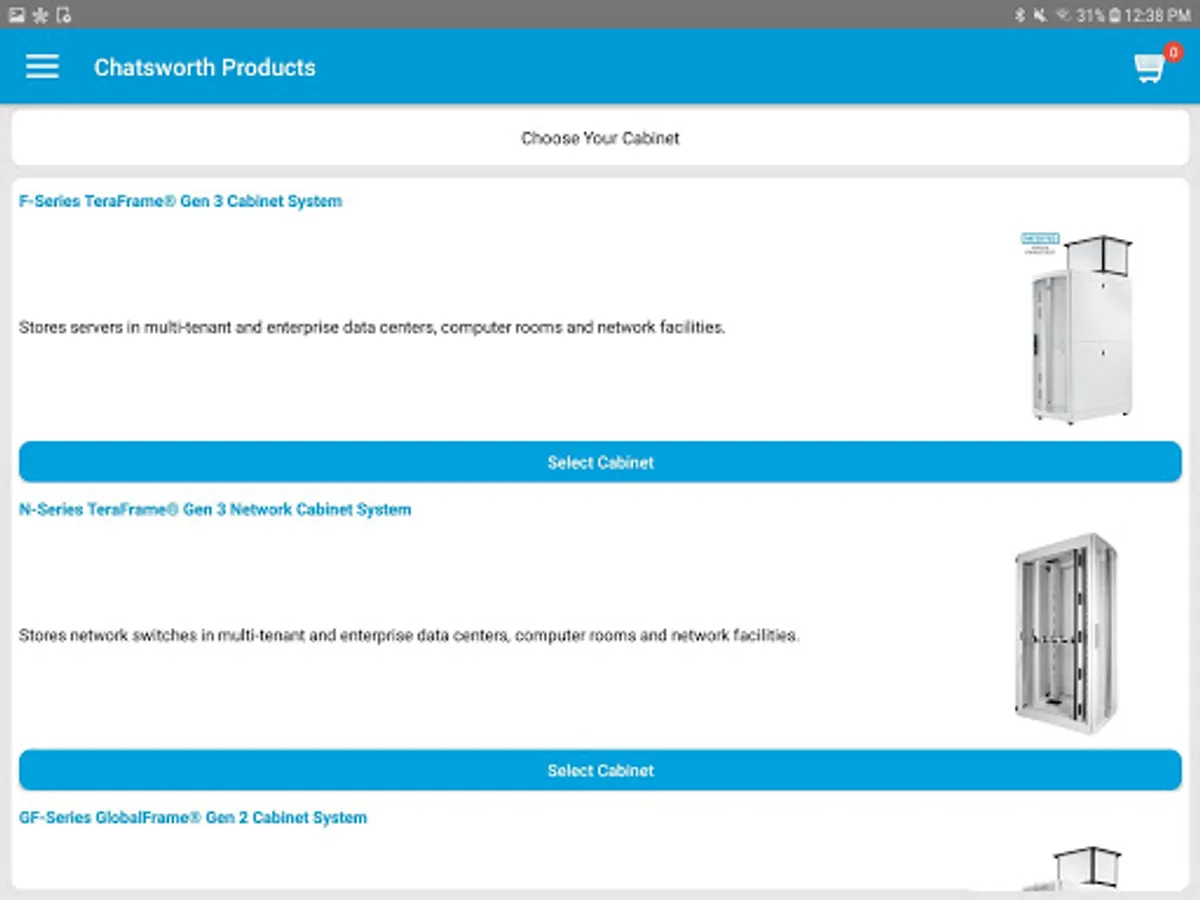The width and height of the screenshot is (1200, 900).
Task: Tap the battery status icon
Action: pos(1115,15)
